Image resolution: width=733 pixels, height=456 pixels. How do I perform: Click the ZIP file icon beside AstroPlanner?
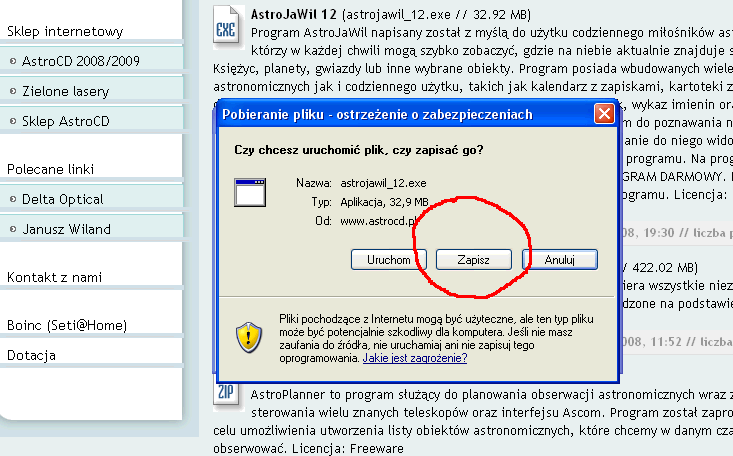[x=227, y=394]
